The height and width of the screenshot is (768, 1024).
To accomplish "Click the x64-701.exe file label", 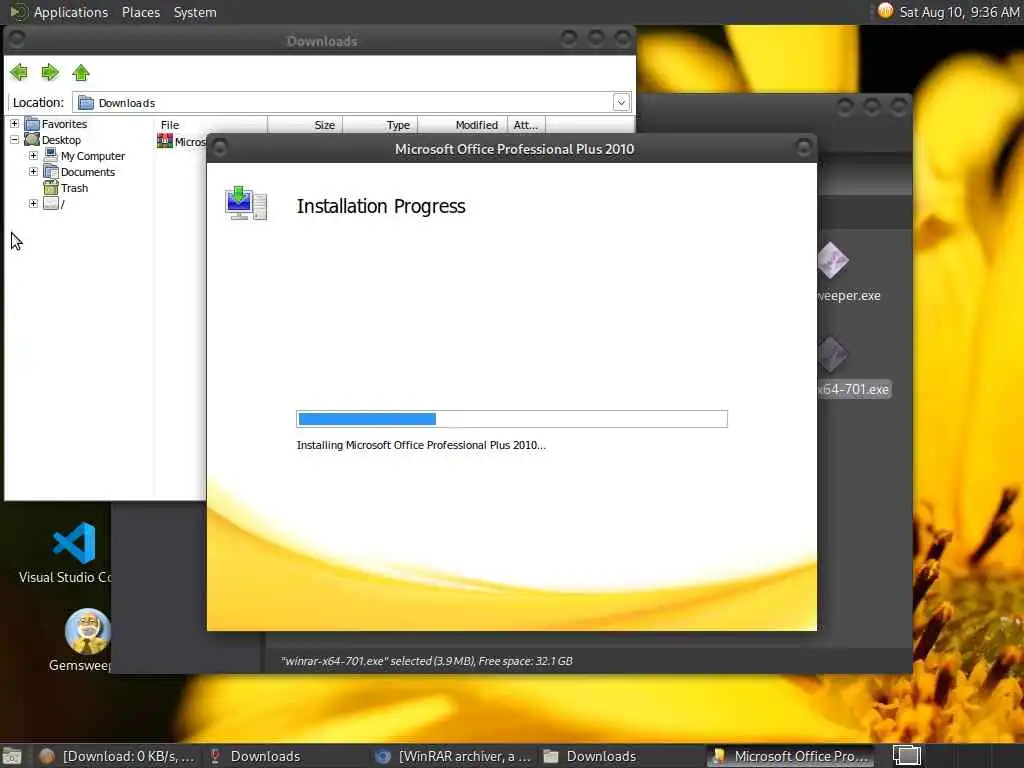I will click(854, 389).
